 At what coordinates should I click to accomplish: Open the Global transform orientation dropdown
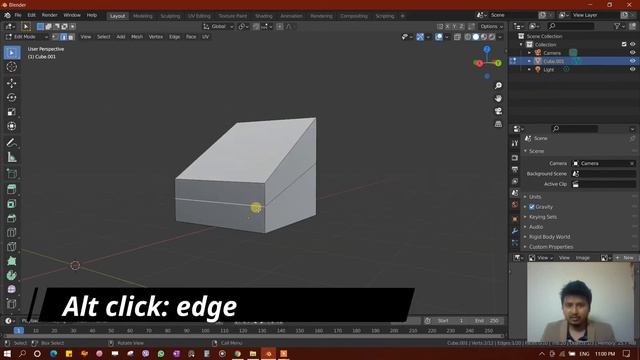[x=218, y=27]
